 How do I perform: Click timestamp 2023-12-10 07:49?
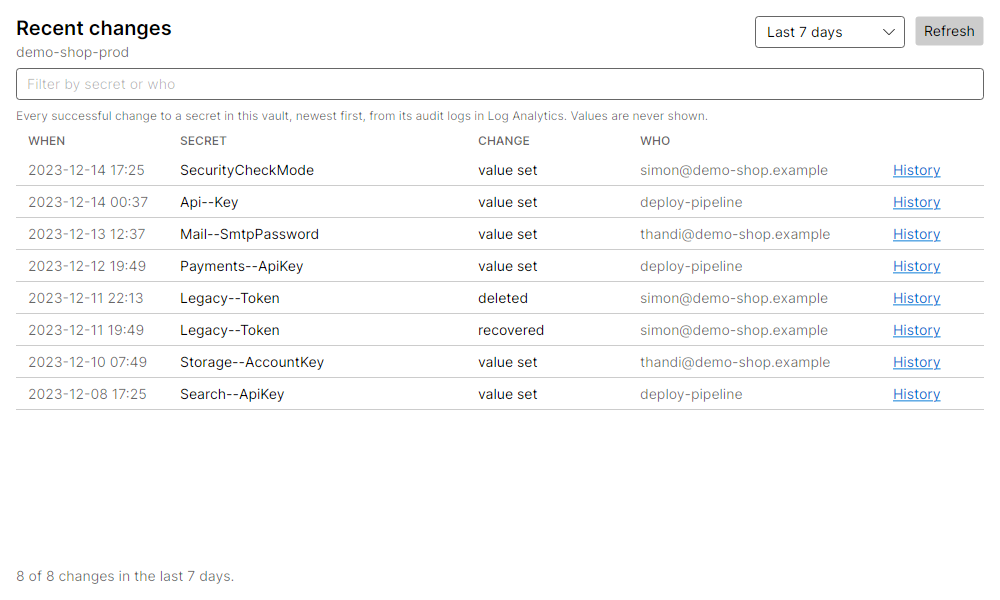click(87, 362)
